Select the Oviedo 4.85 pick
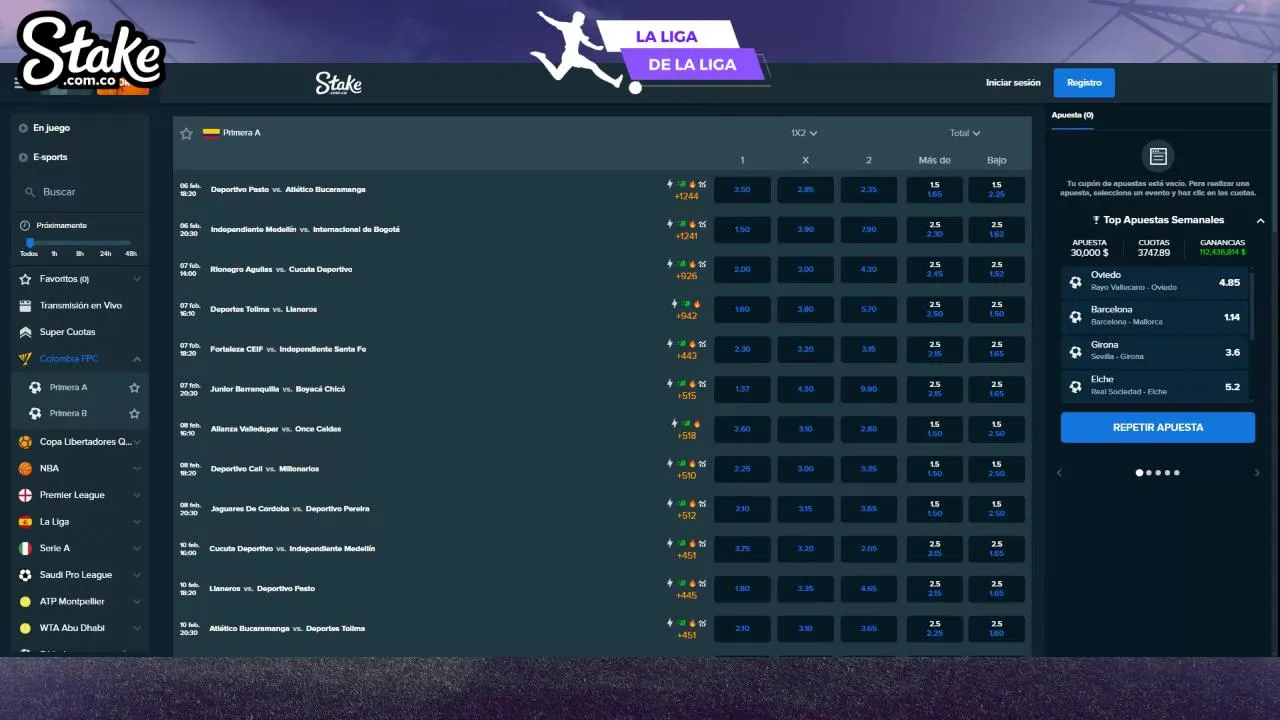 click(1154, 282)
